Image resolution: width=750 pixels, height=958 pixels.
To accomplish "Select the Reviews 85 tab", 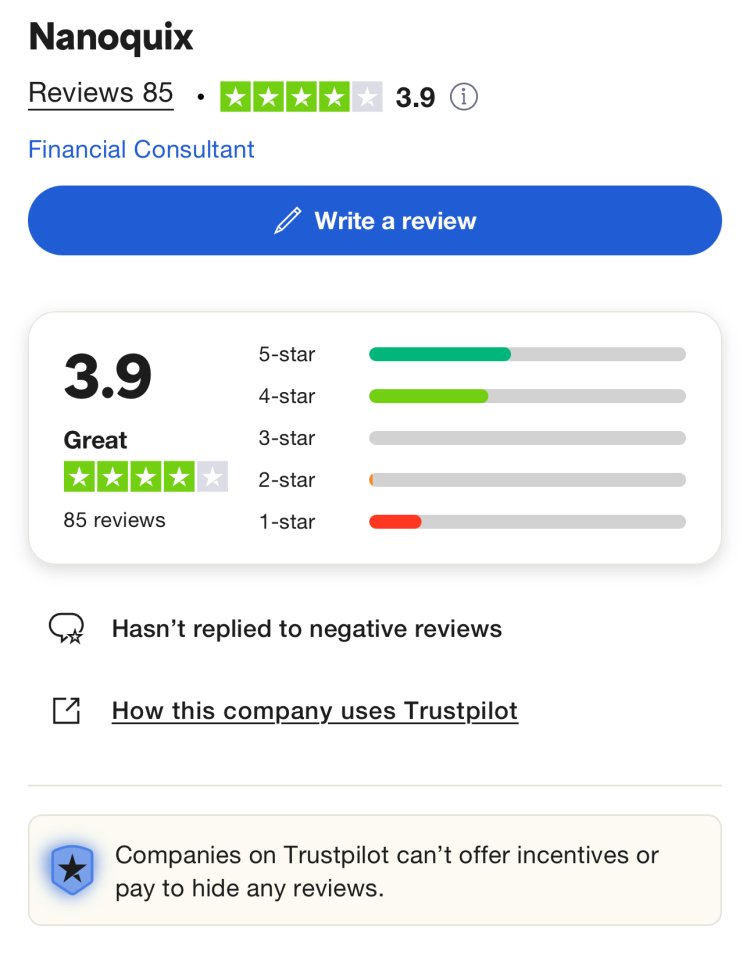I will (100, 93).
